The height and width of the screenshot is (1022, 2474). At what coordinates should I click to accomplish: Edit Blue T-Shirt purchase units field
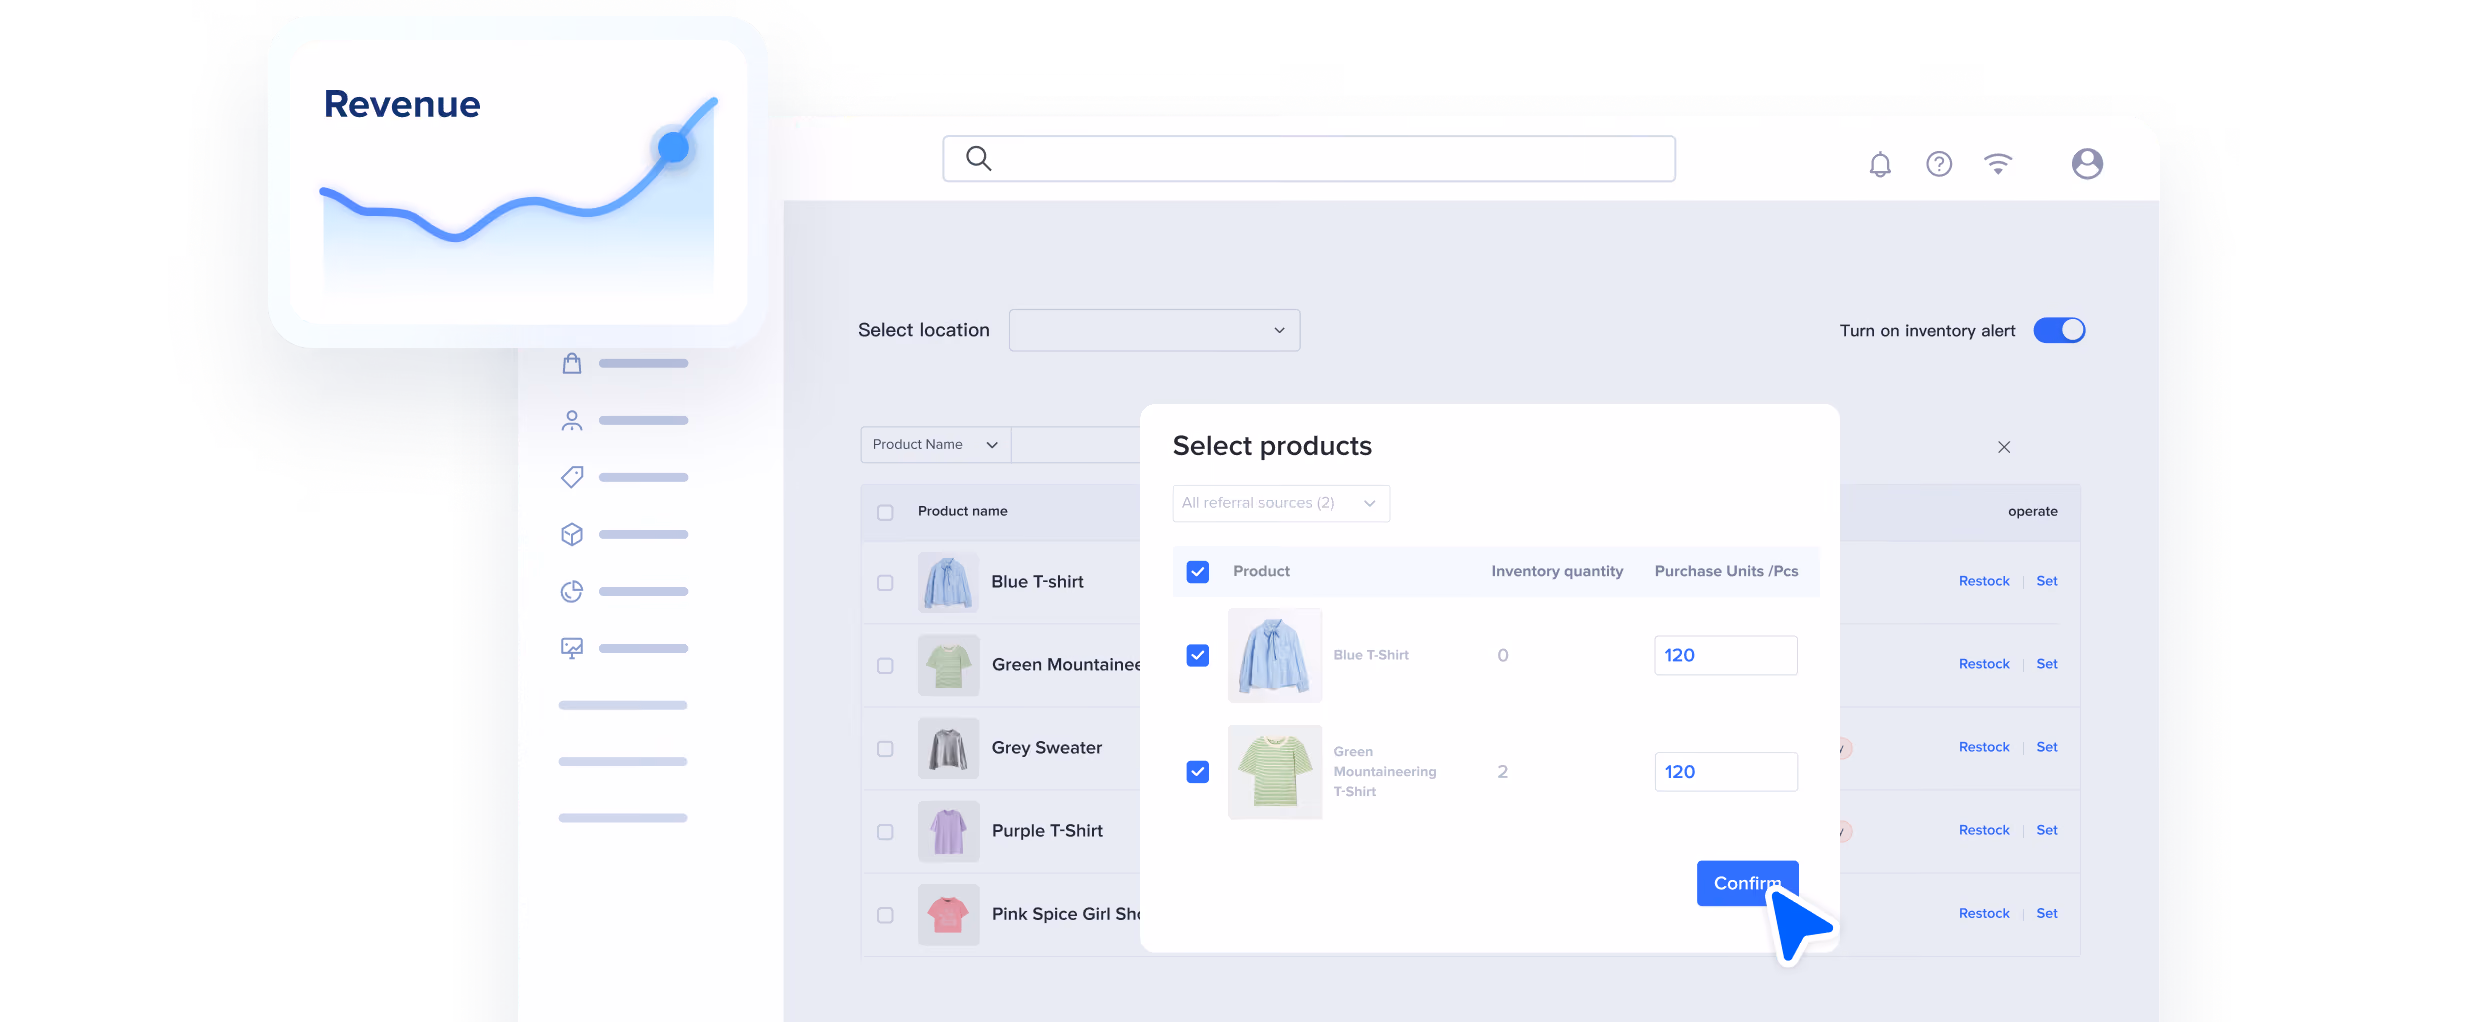[x=1725, y=655]
